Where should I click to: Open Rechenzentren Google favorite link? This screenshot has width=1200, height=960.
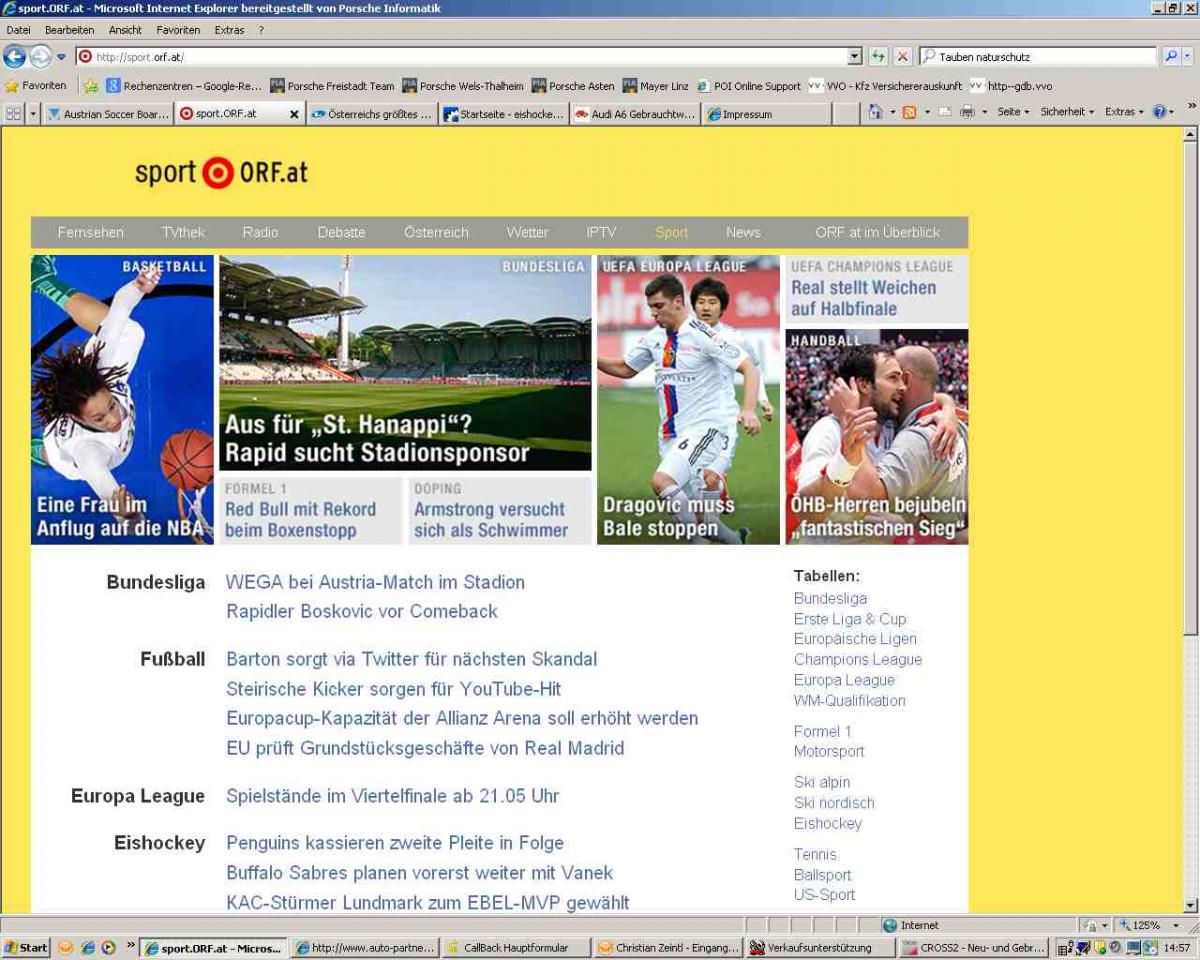pos(184,86)
